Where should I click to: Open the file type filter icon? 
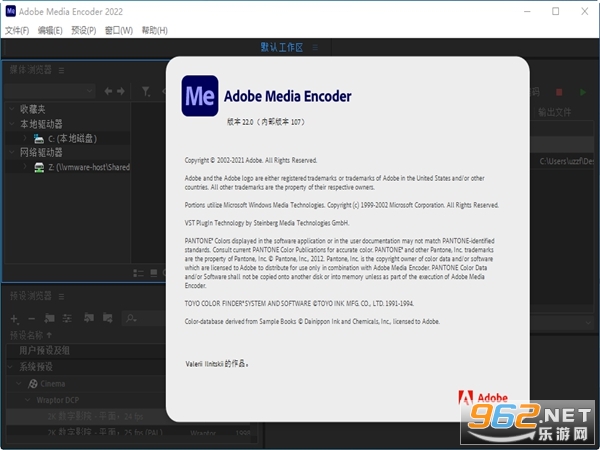click(145, 91)
